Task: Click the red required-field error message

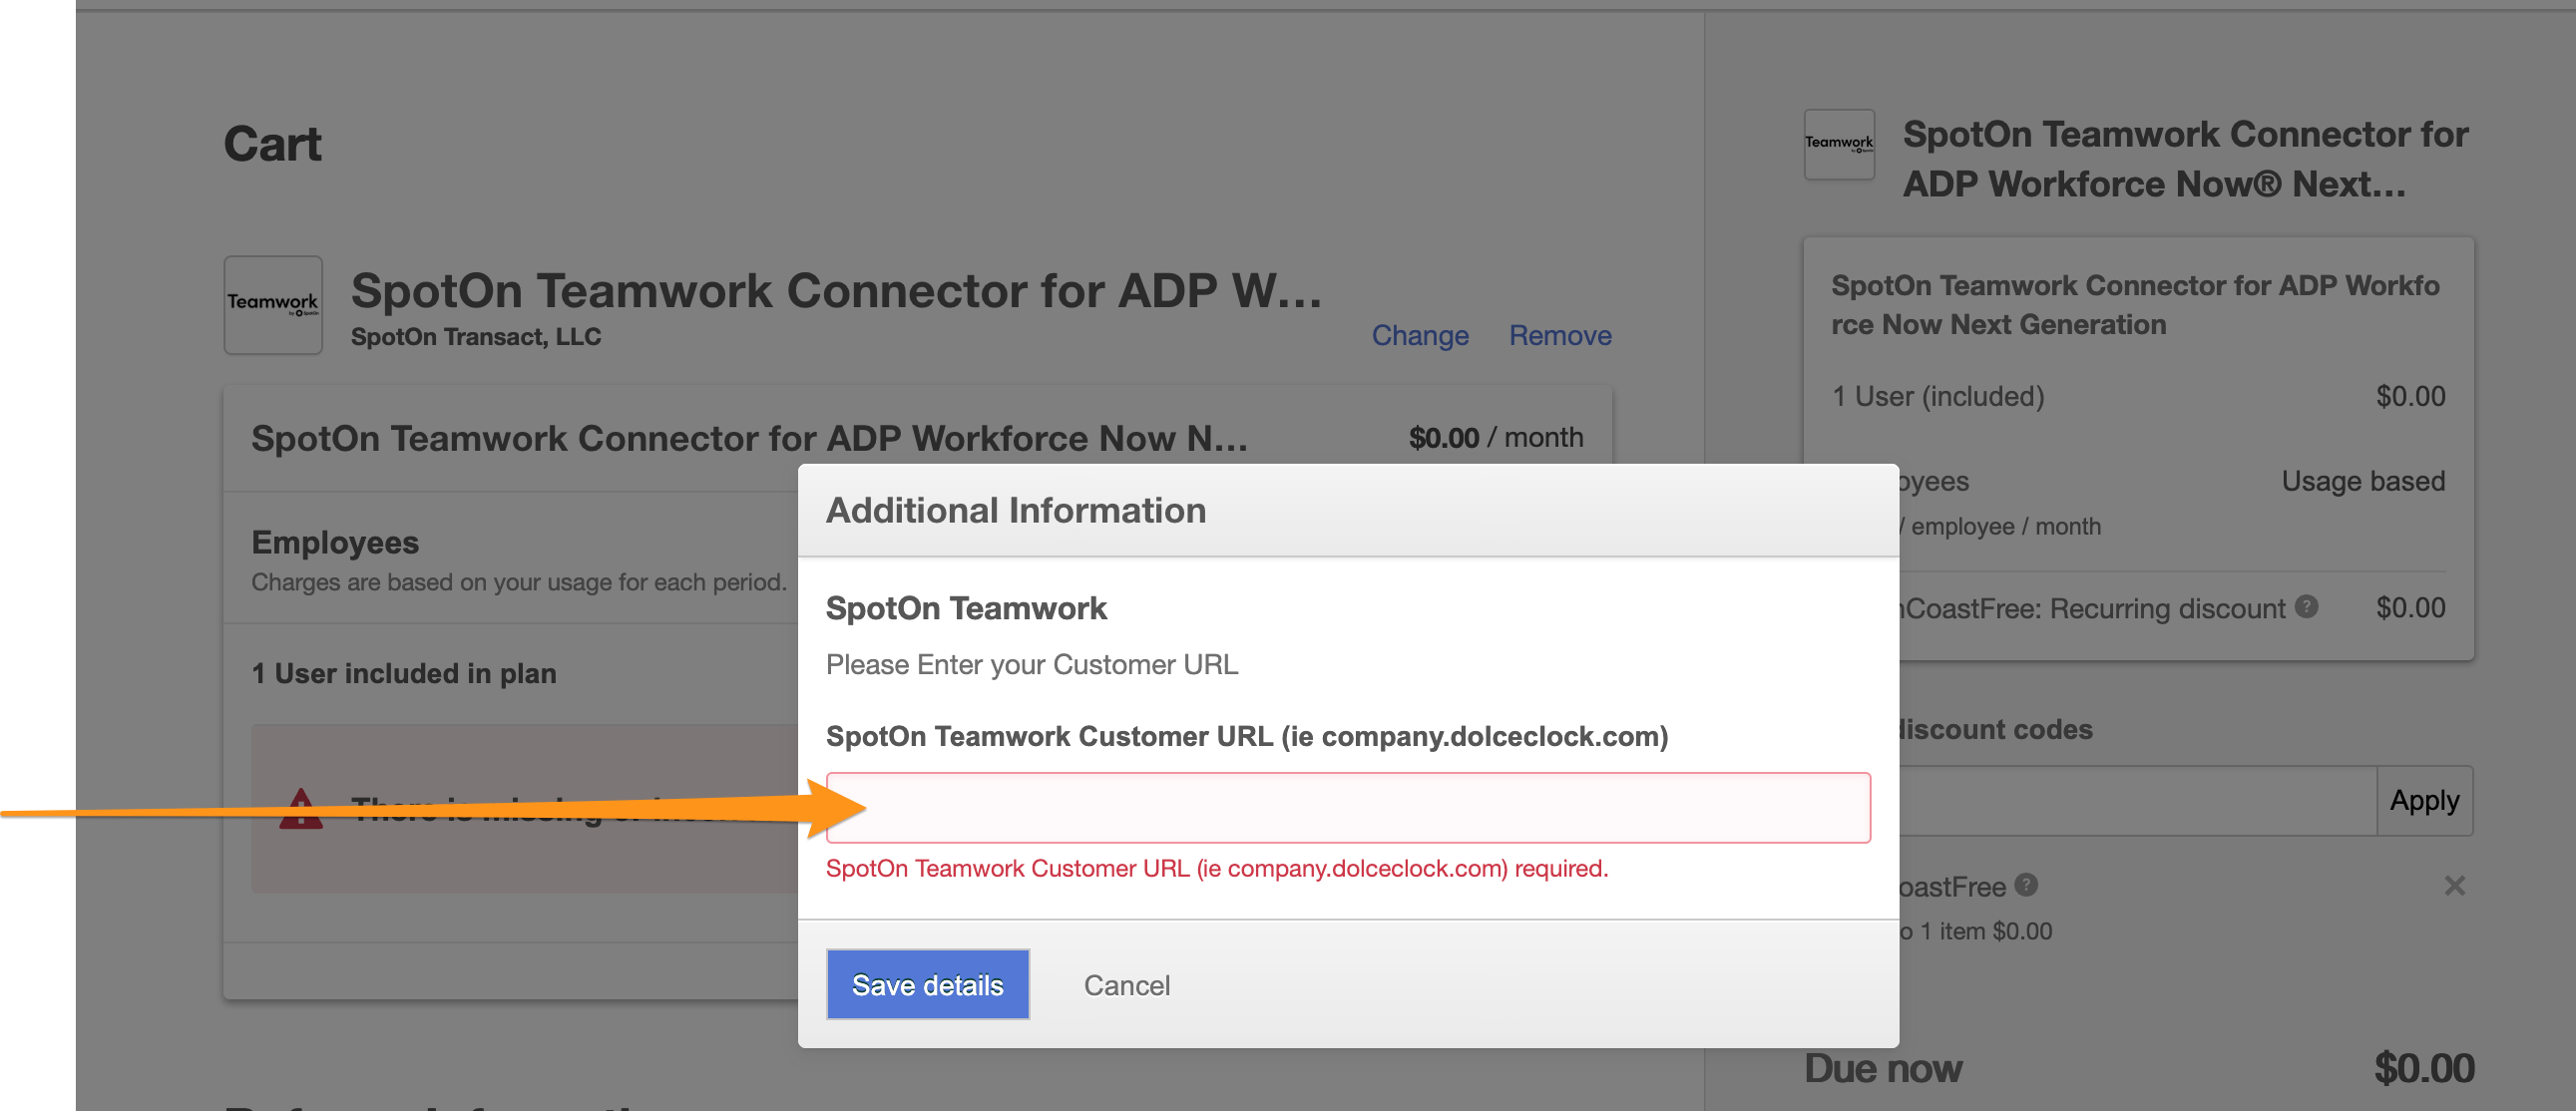Action: point(1216,868)
